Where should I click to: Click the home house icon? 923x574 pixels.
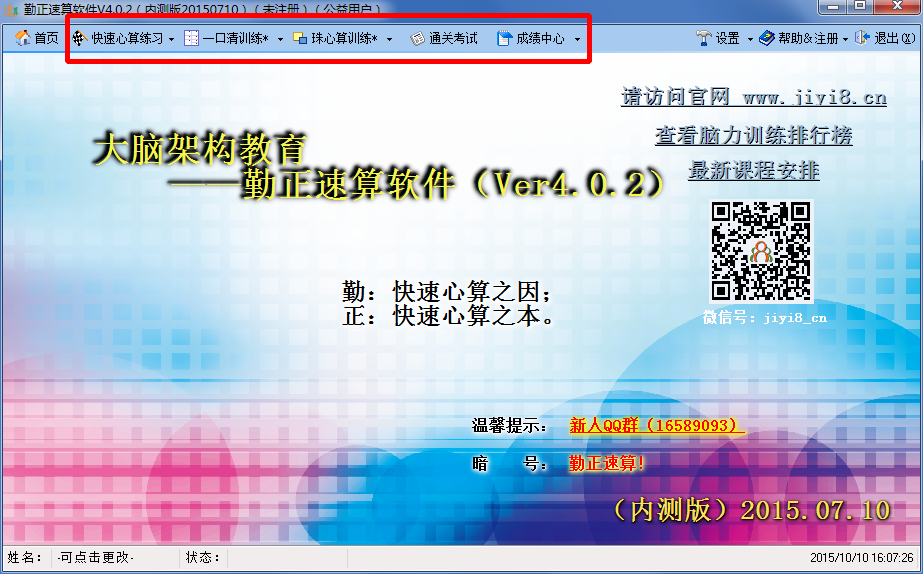tap(22, 38)
